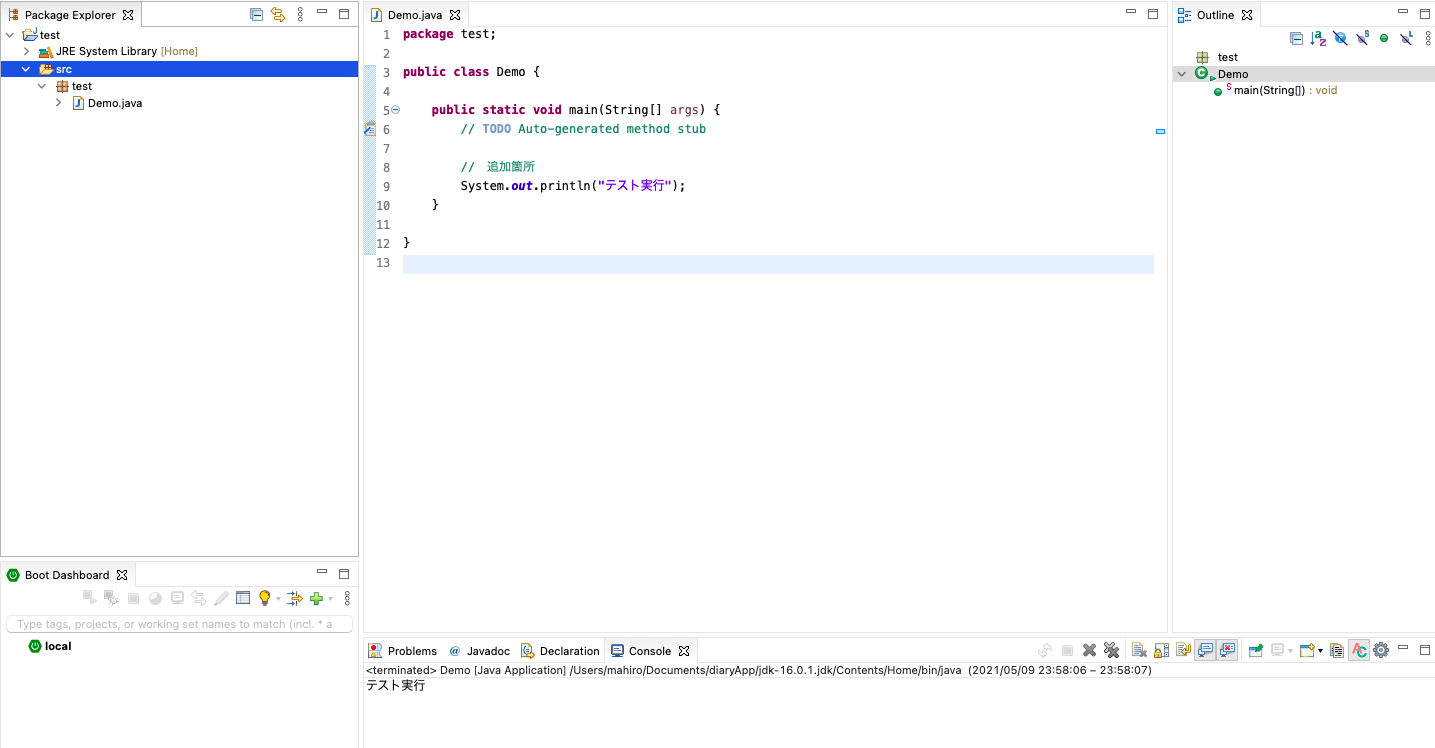Clear the Console output
Screen dimensions: 1435x748
pos(1139,649)
